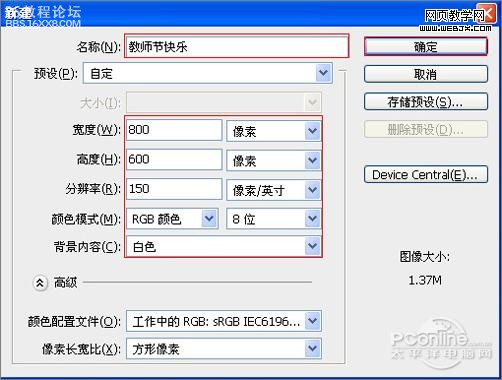Open the 分辨率 unit dropdown 像素/英寸
Screen dimensions: 502x380
(274, 190)
